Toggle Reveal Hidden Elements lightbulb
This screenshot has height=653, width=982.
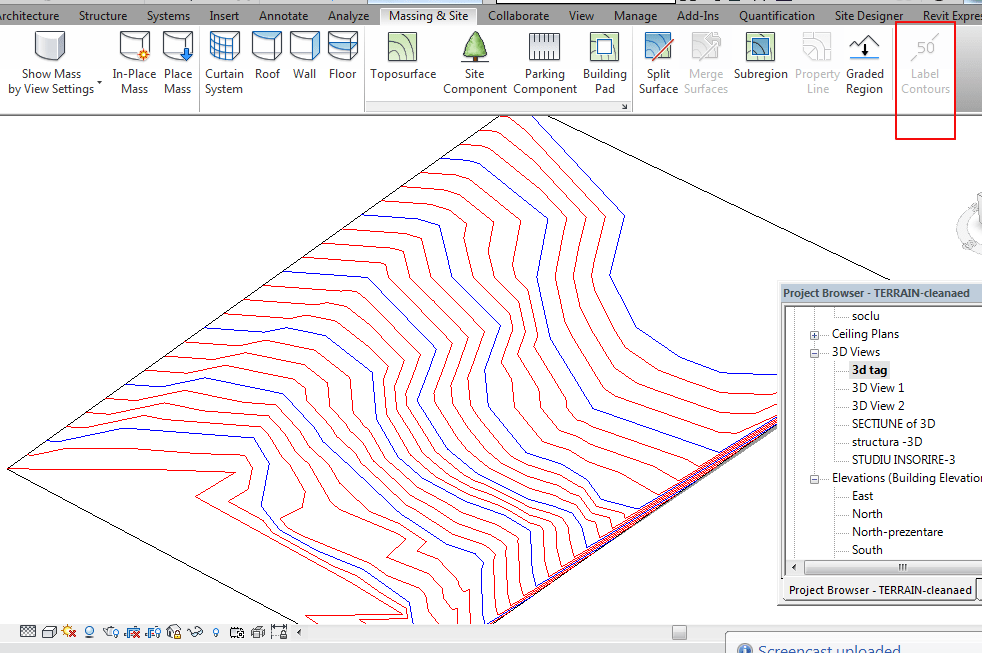point(217,632)
